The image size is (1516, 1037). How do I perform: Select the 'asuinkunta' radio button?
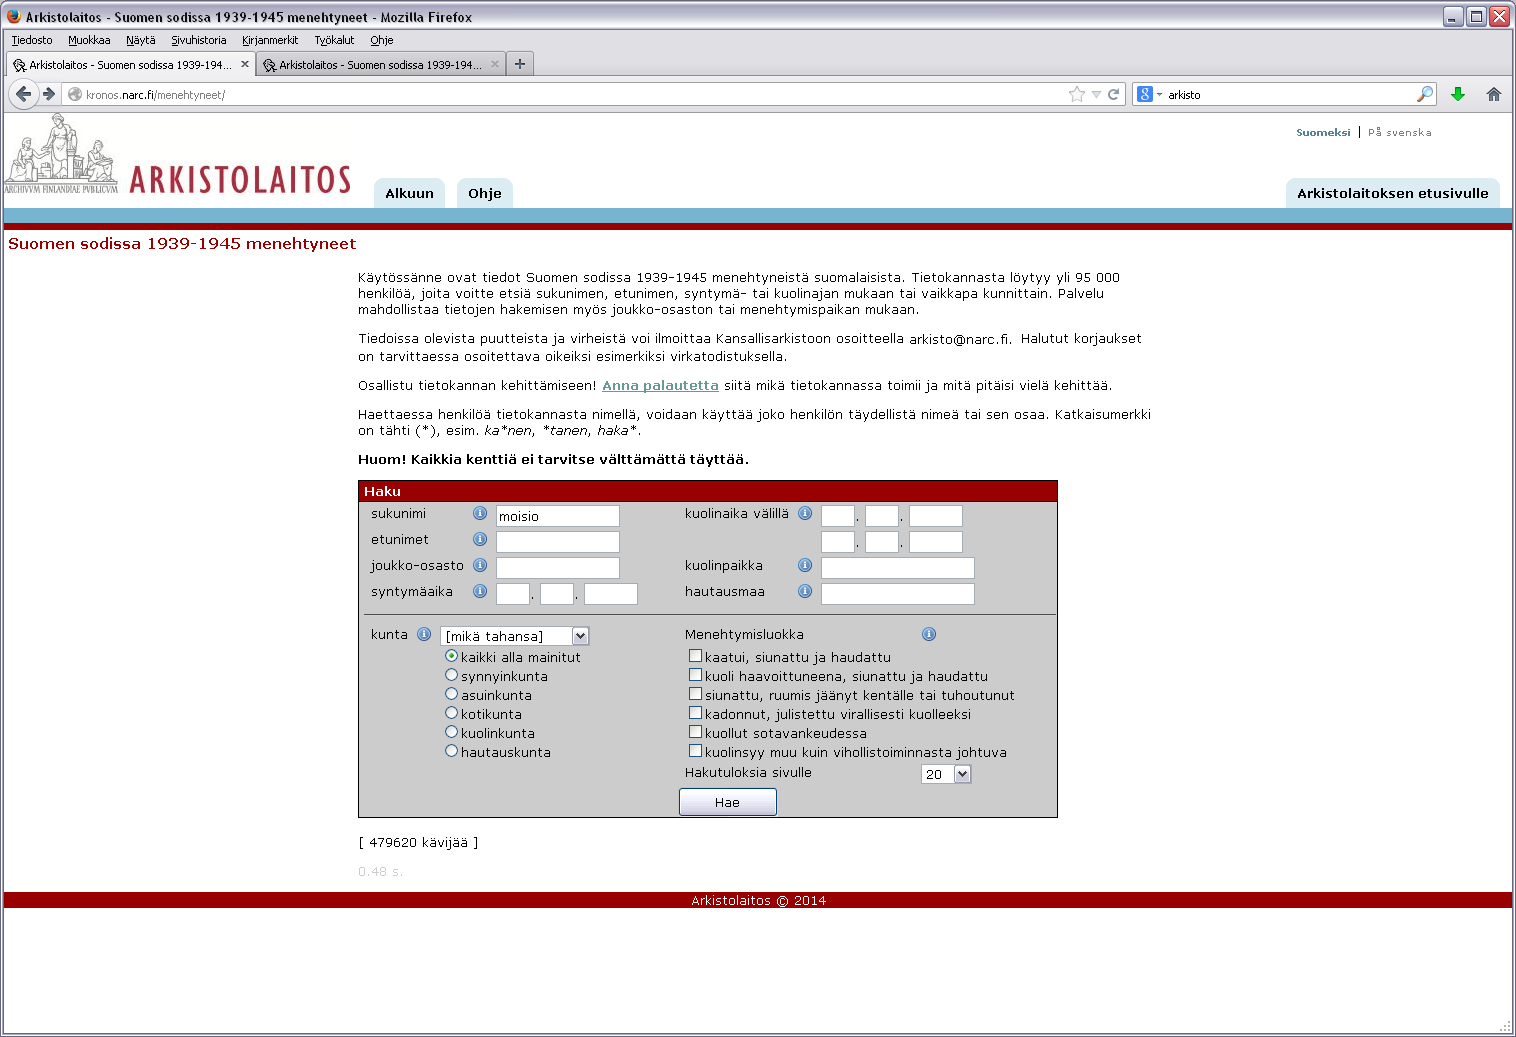(x=452, y=694)
